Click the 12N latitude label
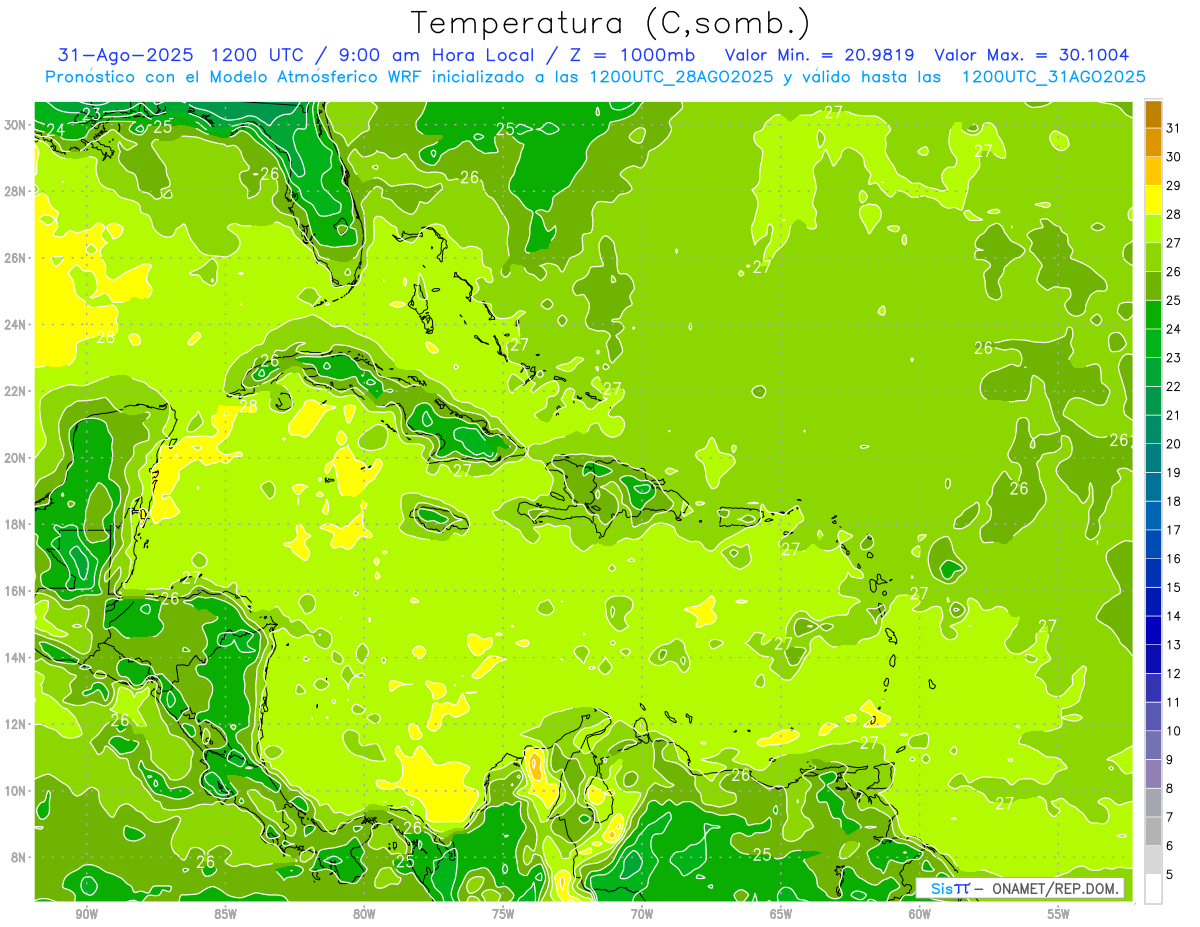Viewport: 1200px width, 927px height. [15, 724]
